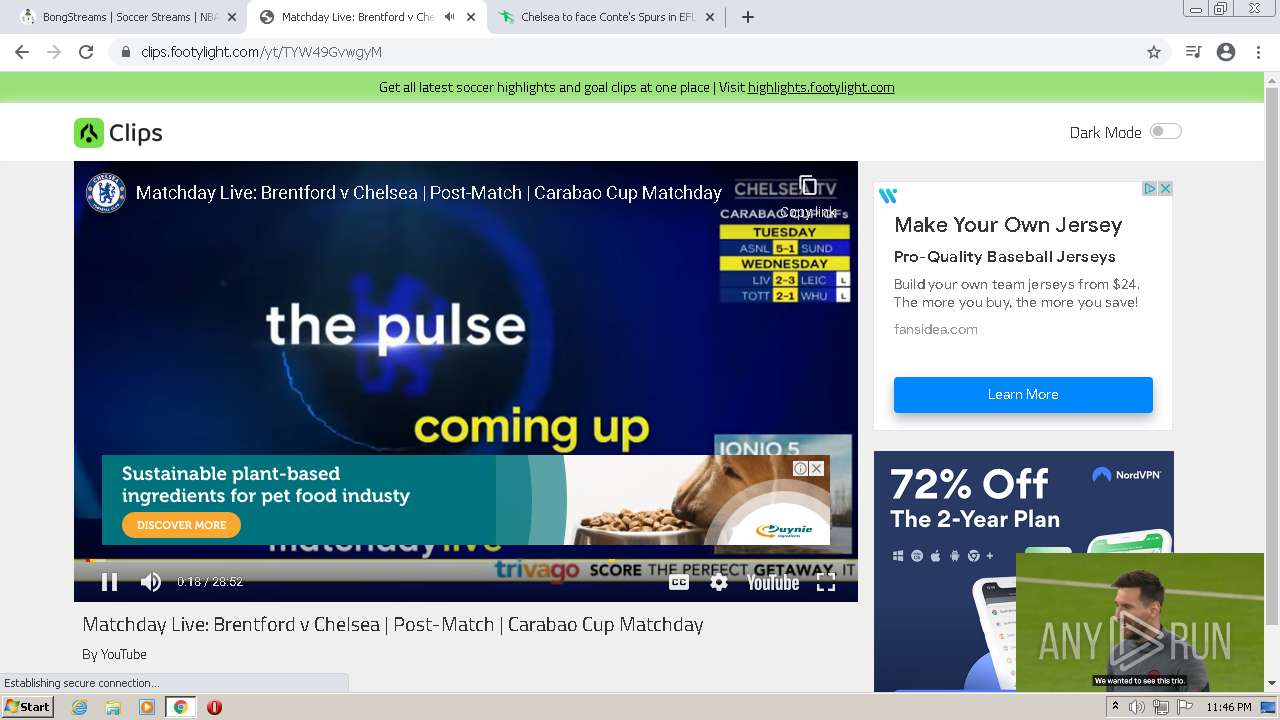Open the media control icon in toolbar
The width and height of the screenshot is (1280, 720).
(x=1193, y=52)
